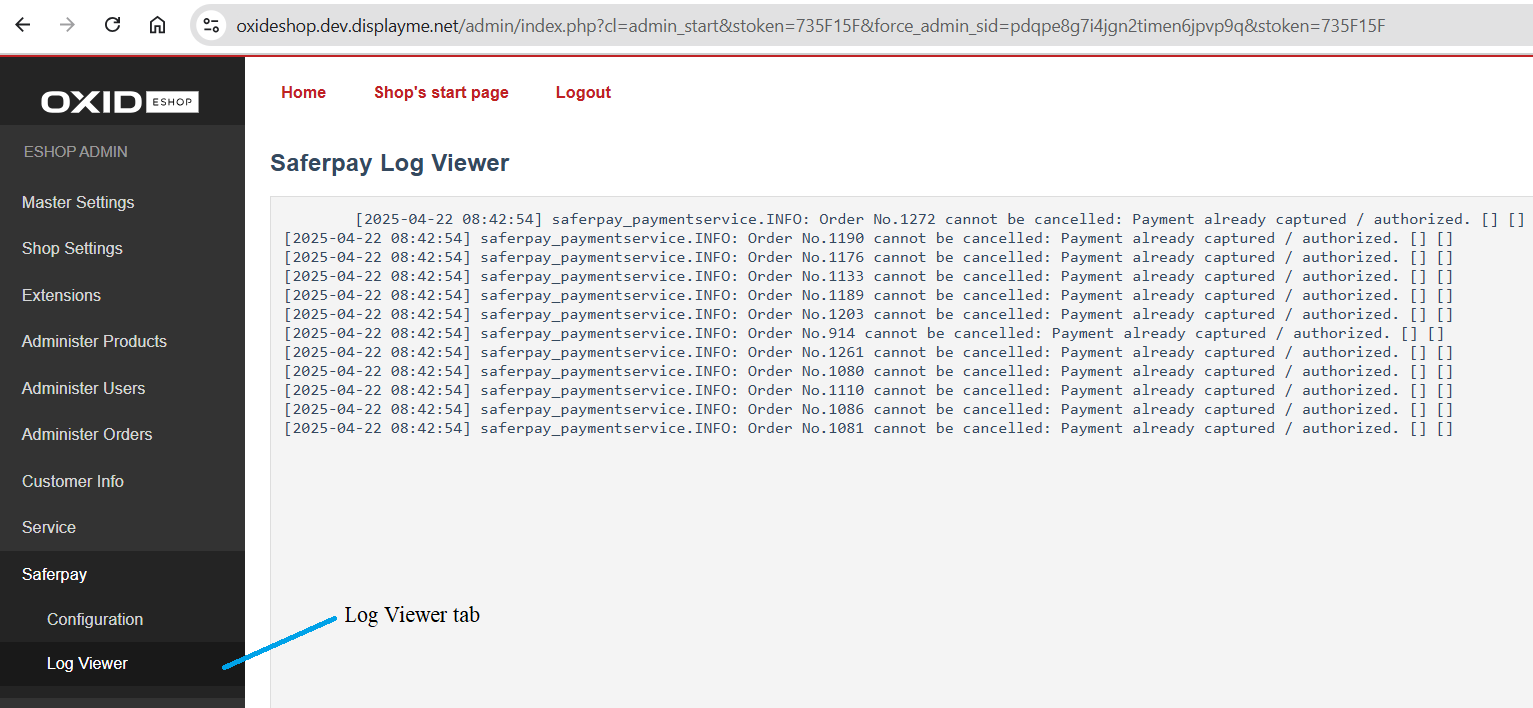The width and height of the screenshot is (1533, 708).
Task: Open the Home link
Action: point(303,92)
